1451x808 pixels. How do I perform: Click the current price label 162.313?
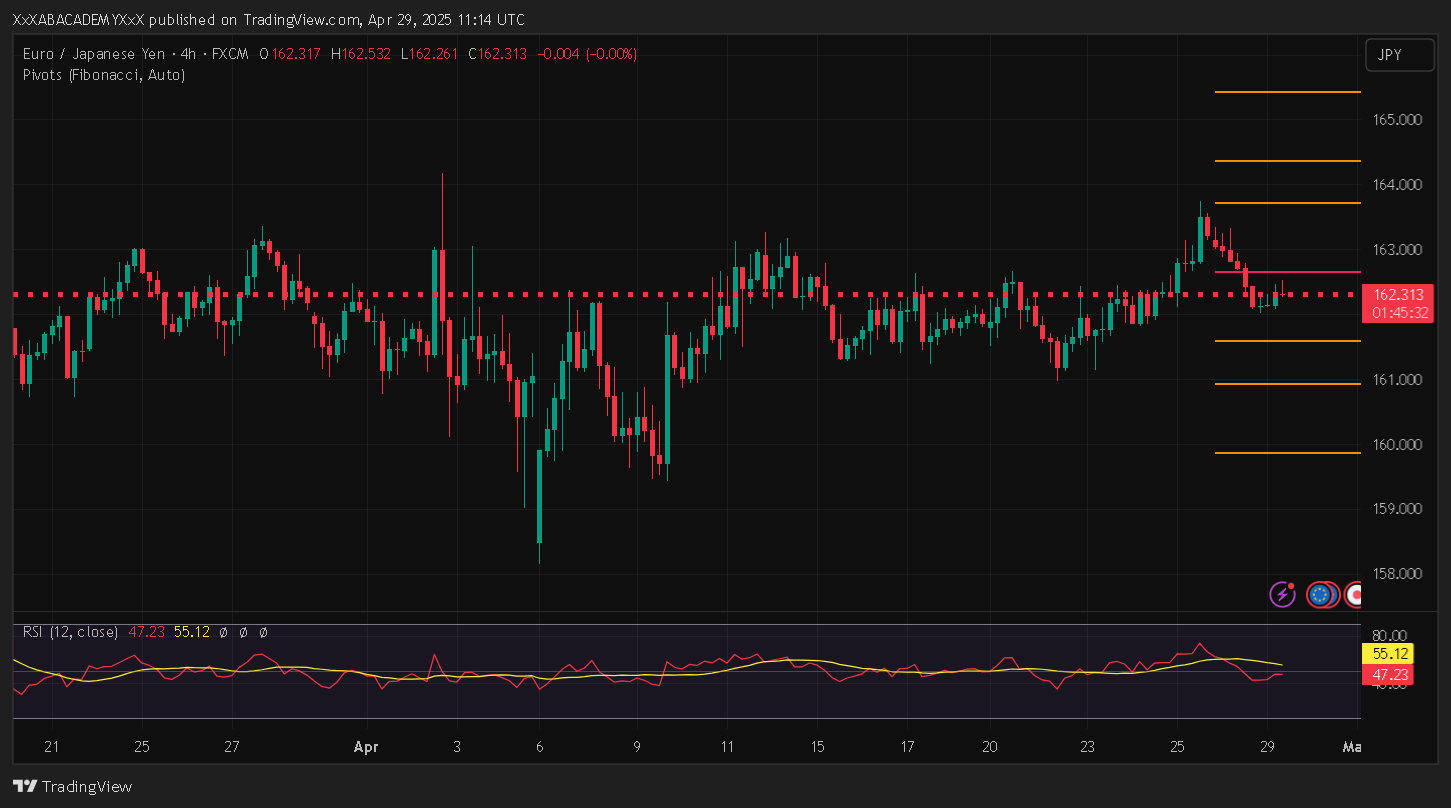[1398, 295]
